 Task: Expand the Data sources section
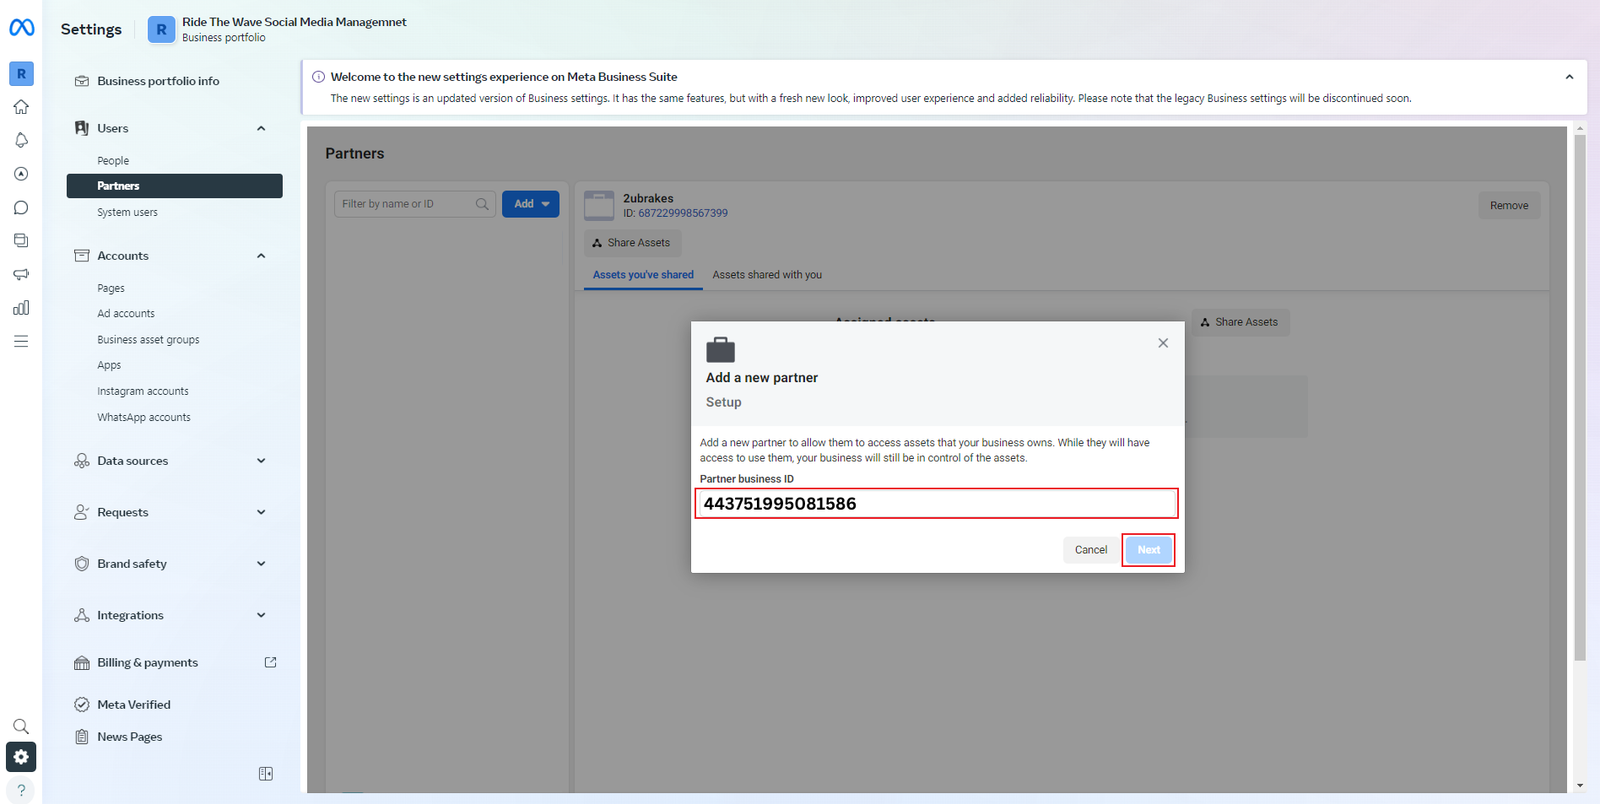point(261,461)
